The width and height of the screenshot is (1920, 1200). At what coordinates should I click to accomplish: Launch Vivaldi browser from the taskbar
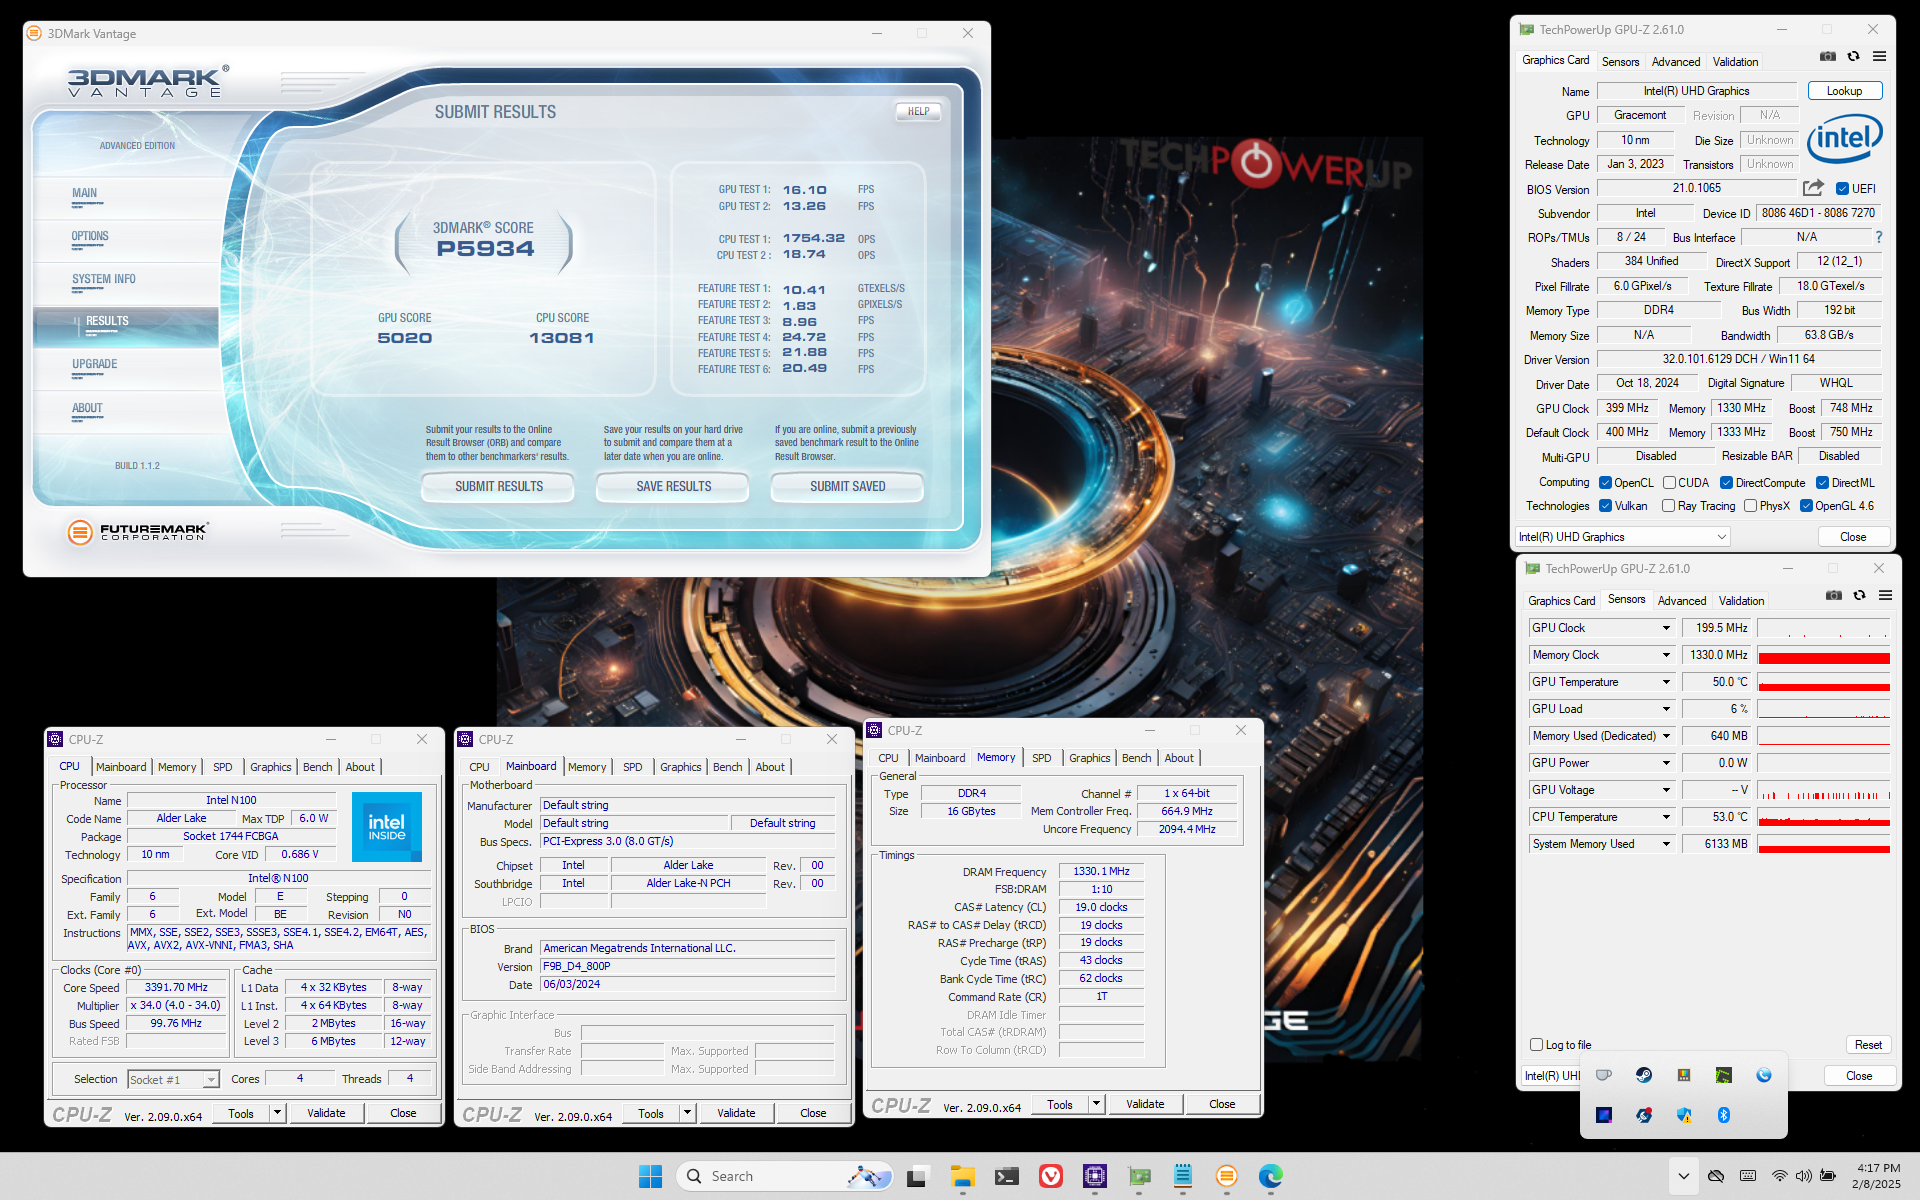(1051, 1176)
